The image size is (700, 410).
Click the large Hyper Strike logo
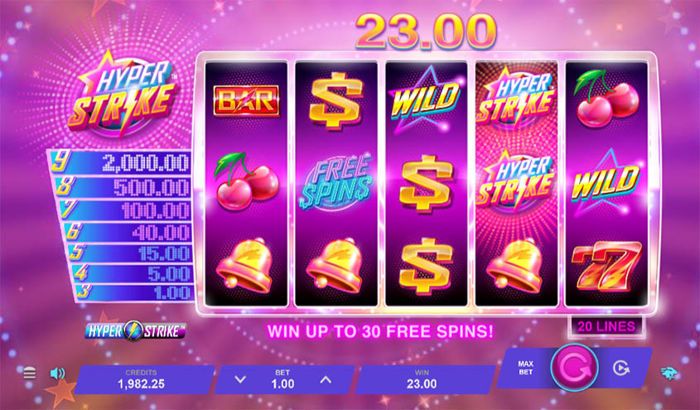tap(123, 93)
